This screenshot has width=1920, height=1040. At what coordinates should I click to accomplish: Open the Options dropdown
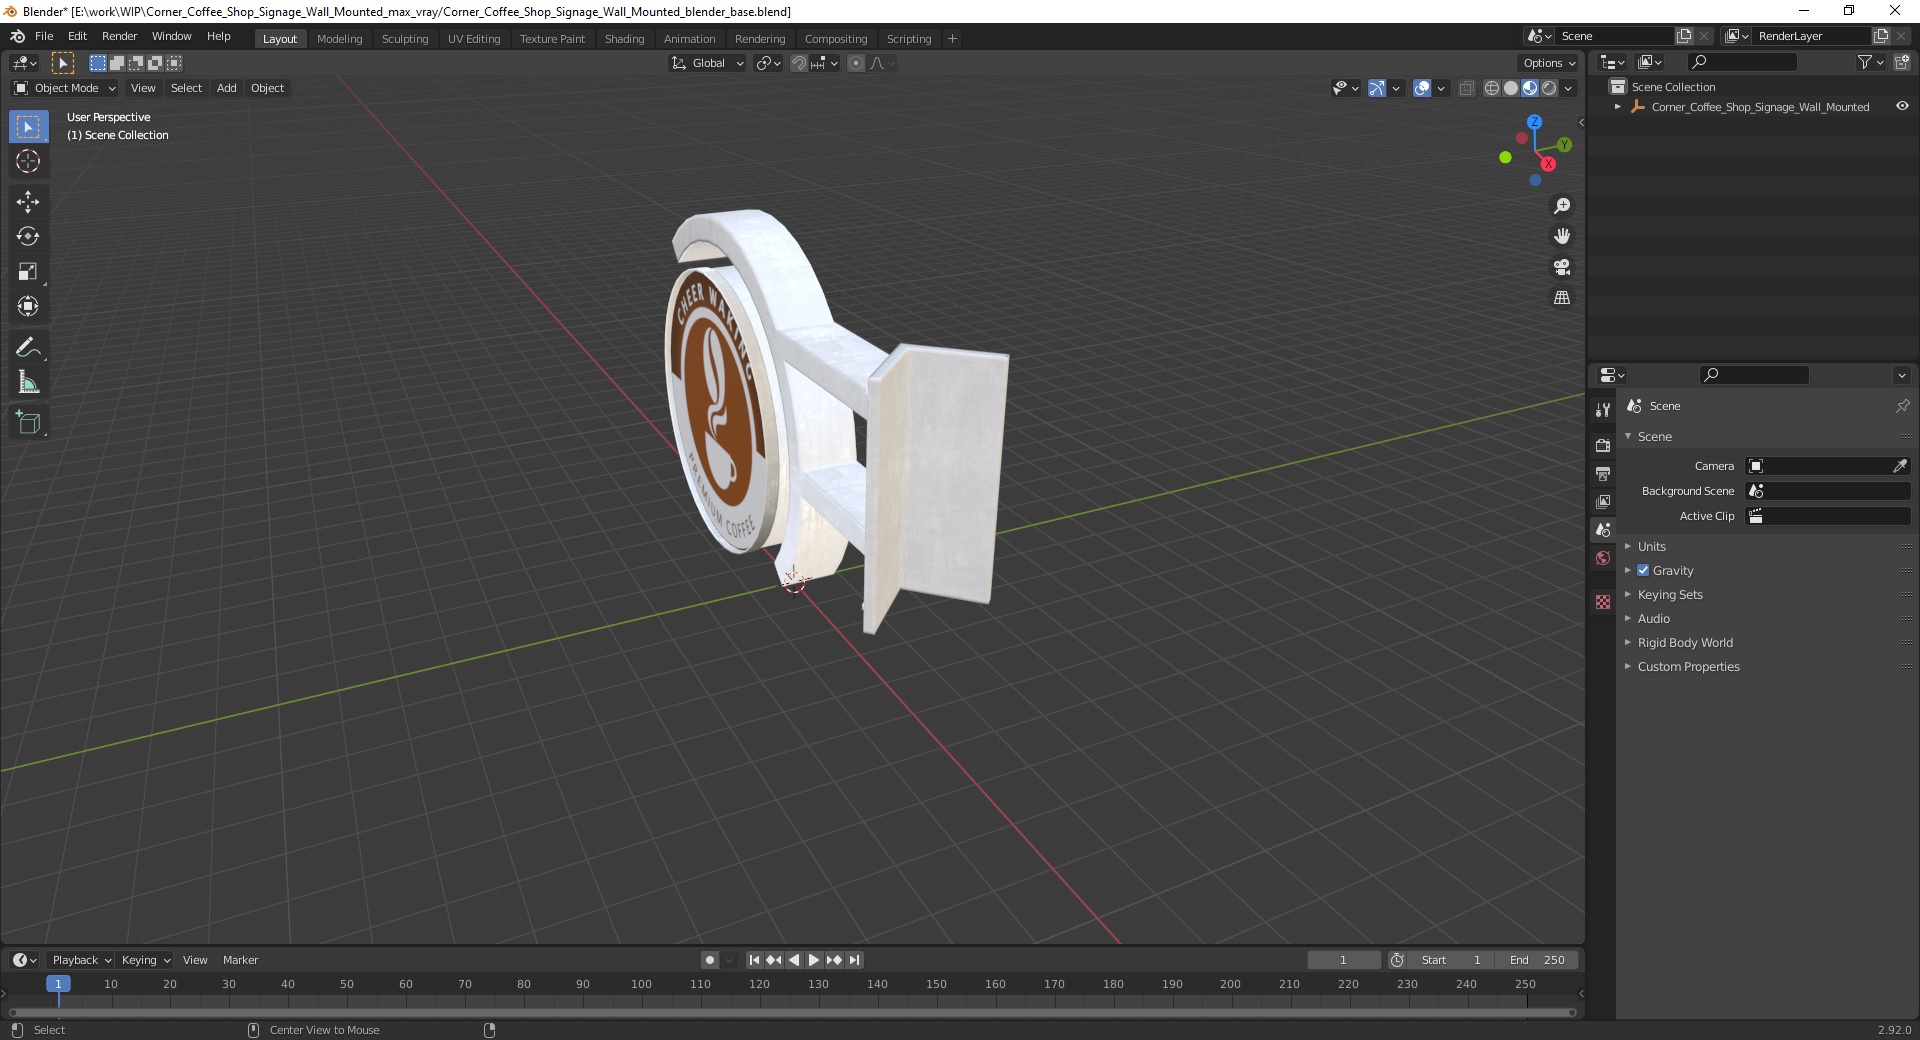1549,63
